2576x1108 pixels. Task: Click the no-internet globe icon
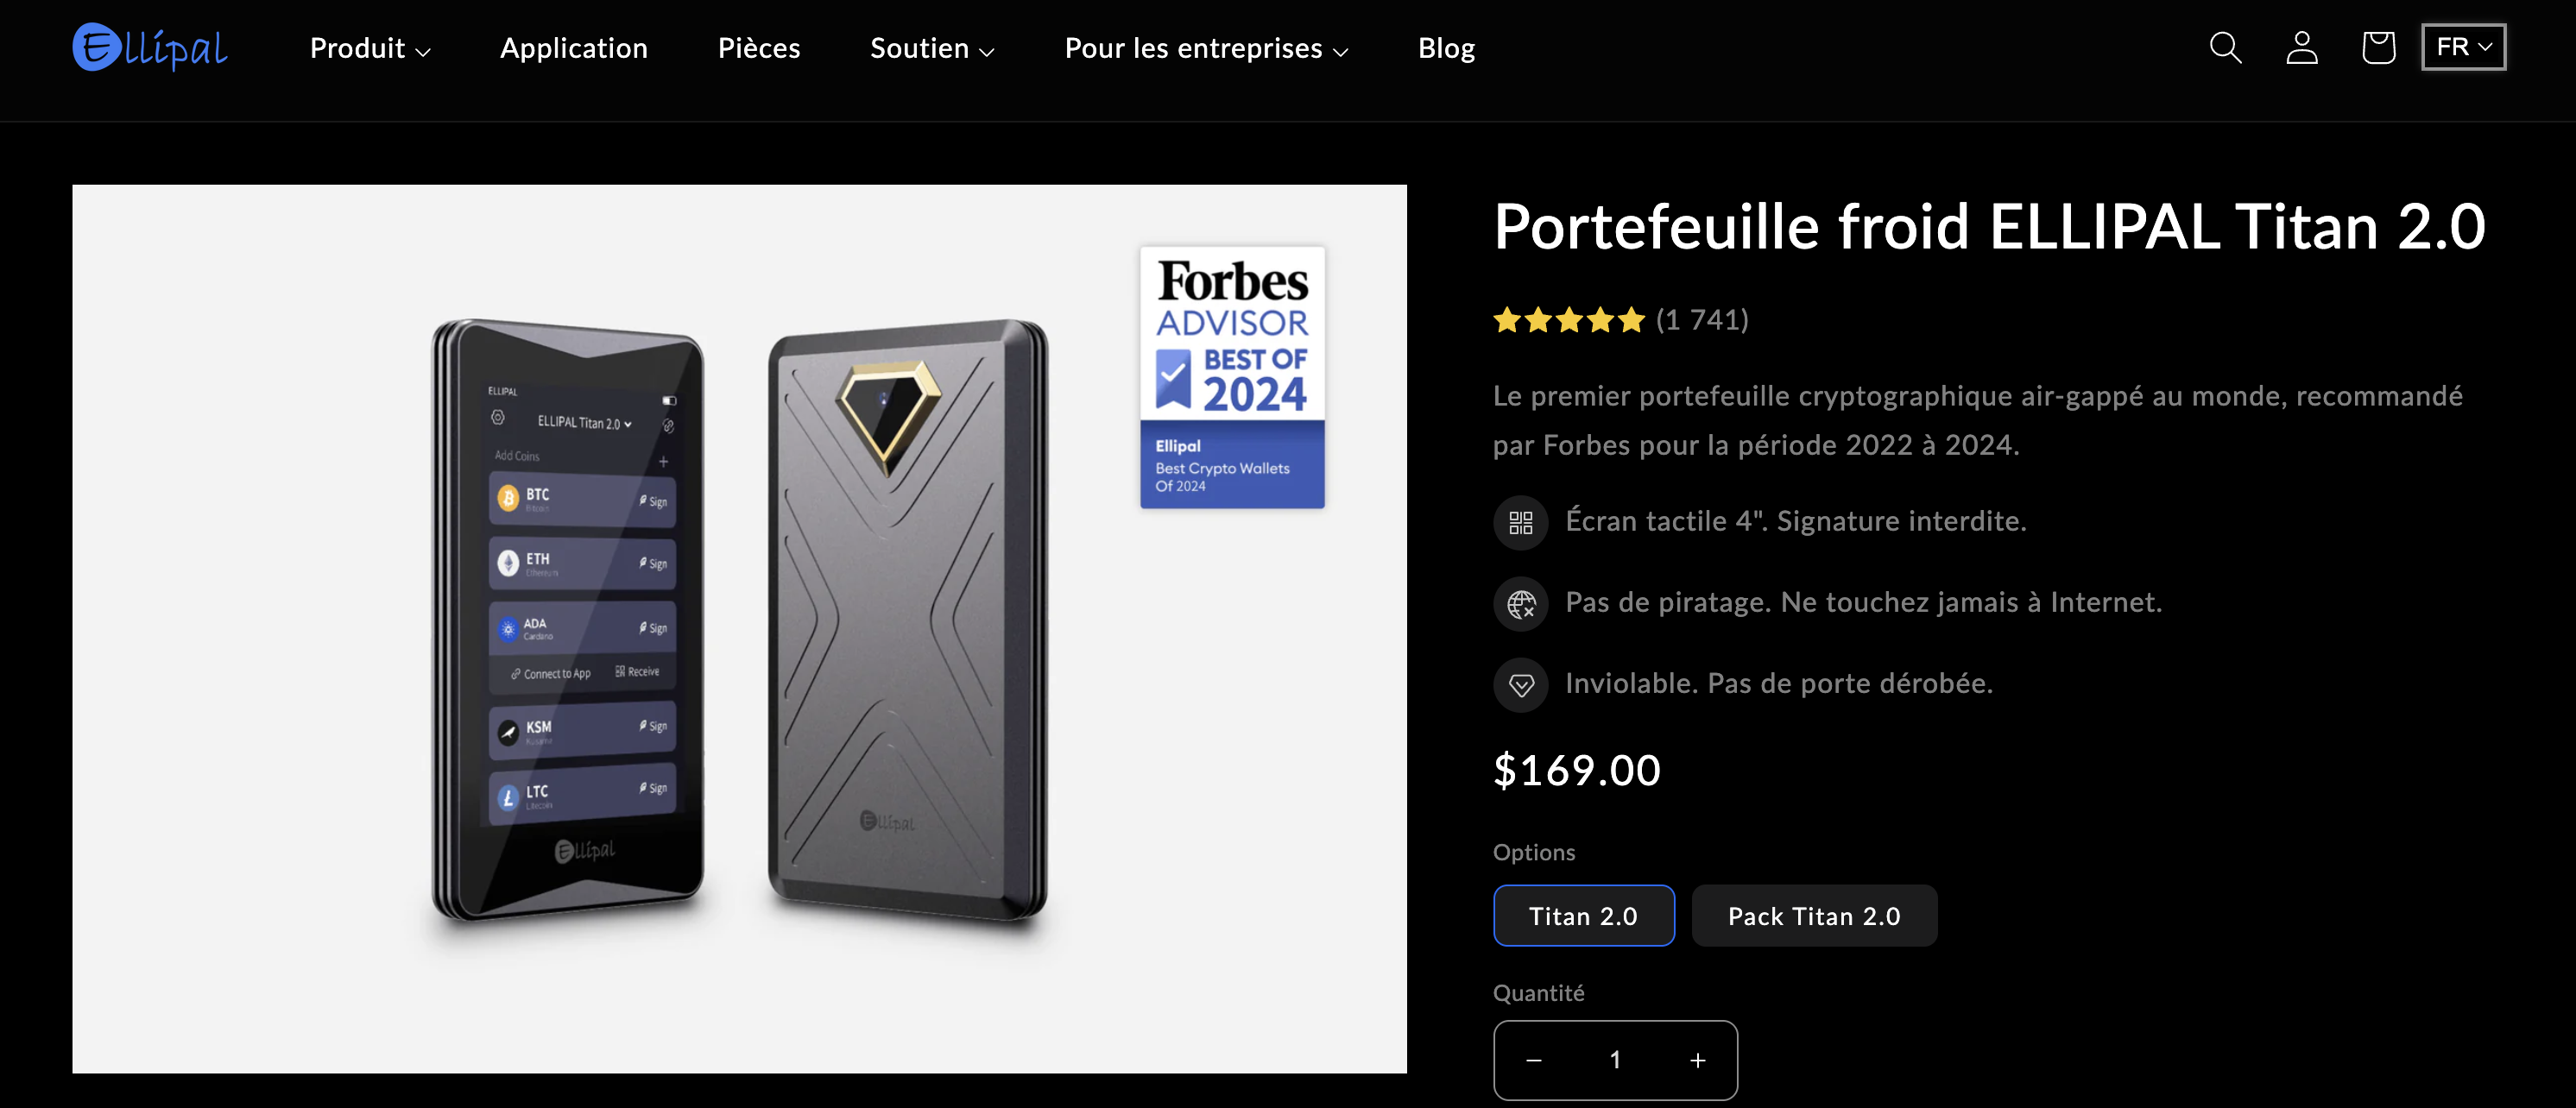pos(1520,603)
